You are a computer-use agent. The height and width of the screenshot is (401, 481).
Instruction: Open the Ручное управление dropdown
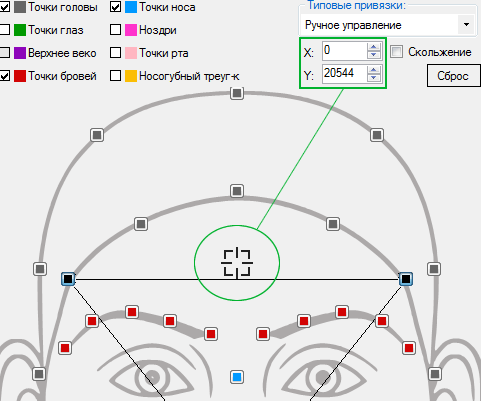(466, 25)
